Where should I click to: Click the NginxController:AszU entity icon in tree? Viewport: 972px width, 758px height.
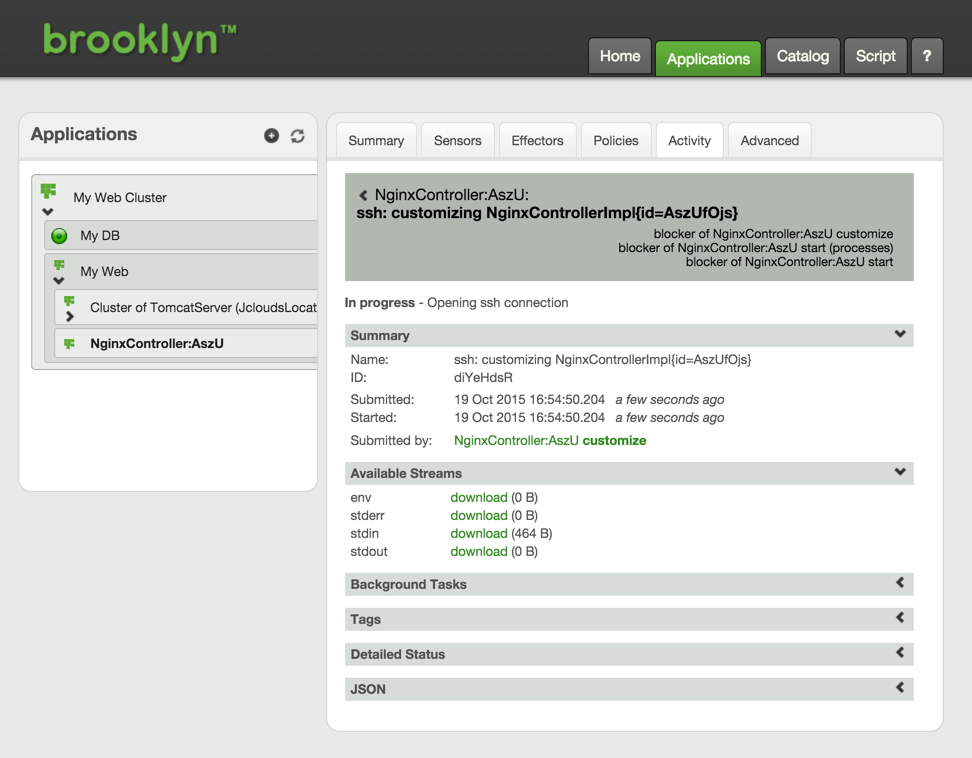69,344
